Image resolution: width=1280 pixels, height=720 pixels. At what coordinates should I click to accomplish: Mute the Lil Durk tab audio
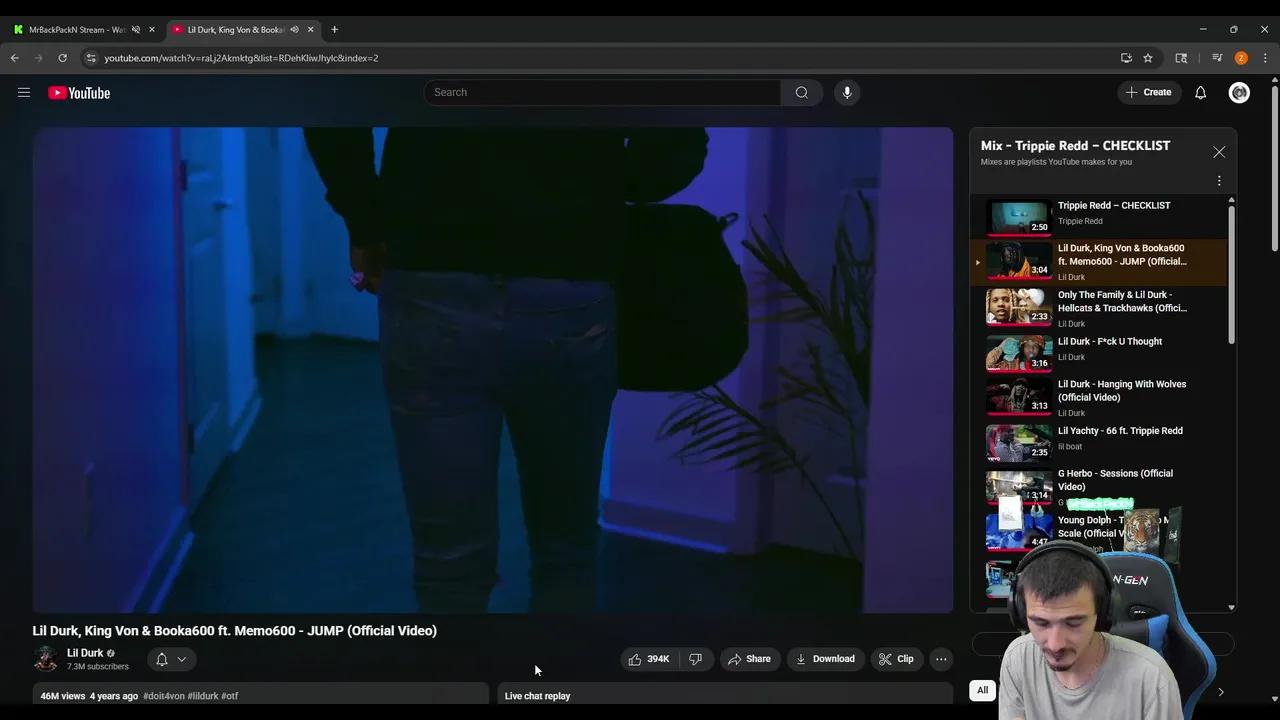(294, 29)
